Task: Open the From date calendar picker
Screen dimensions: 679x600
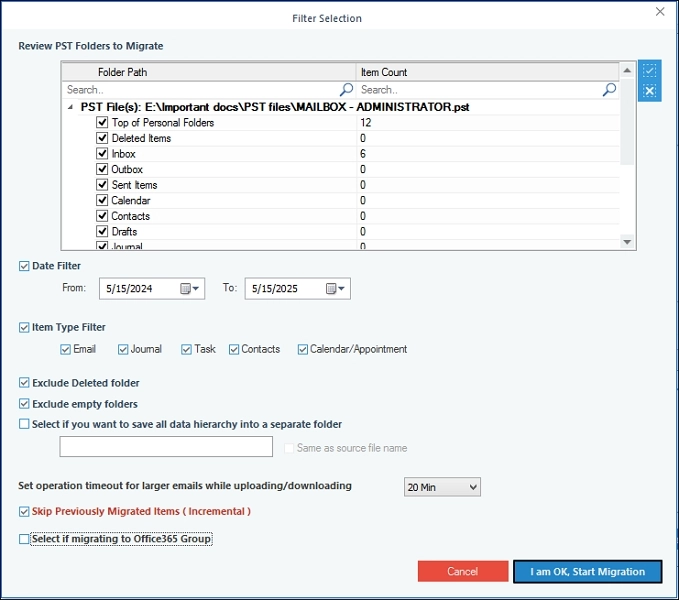Action: click(190, 289)
